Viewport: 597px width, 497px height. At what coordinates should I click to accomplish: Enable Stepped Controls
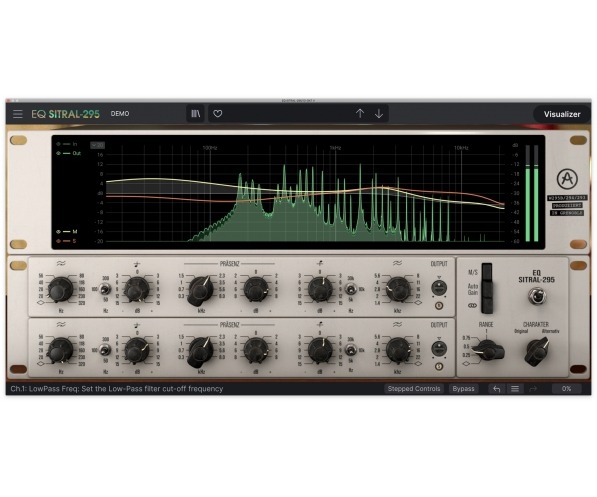coord(413,389)
